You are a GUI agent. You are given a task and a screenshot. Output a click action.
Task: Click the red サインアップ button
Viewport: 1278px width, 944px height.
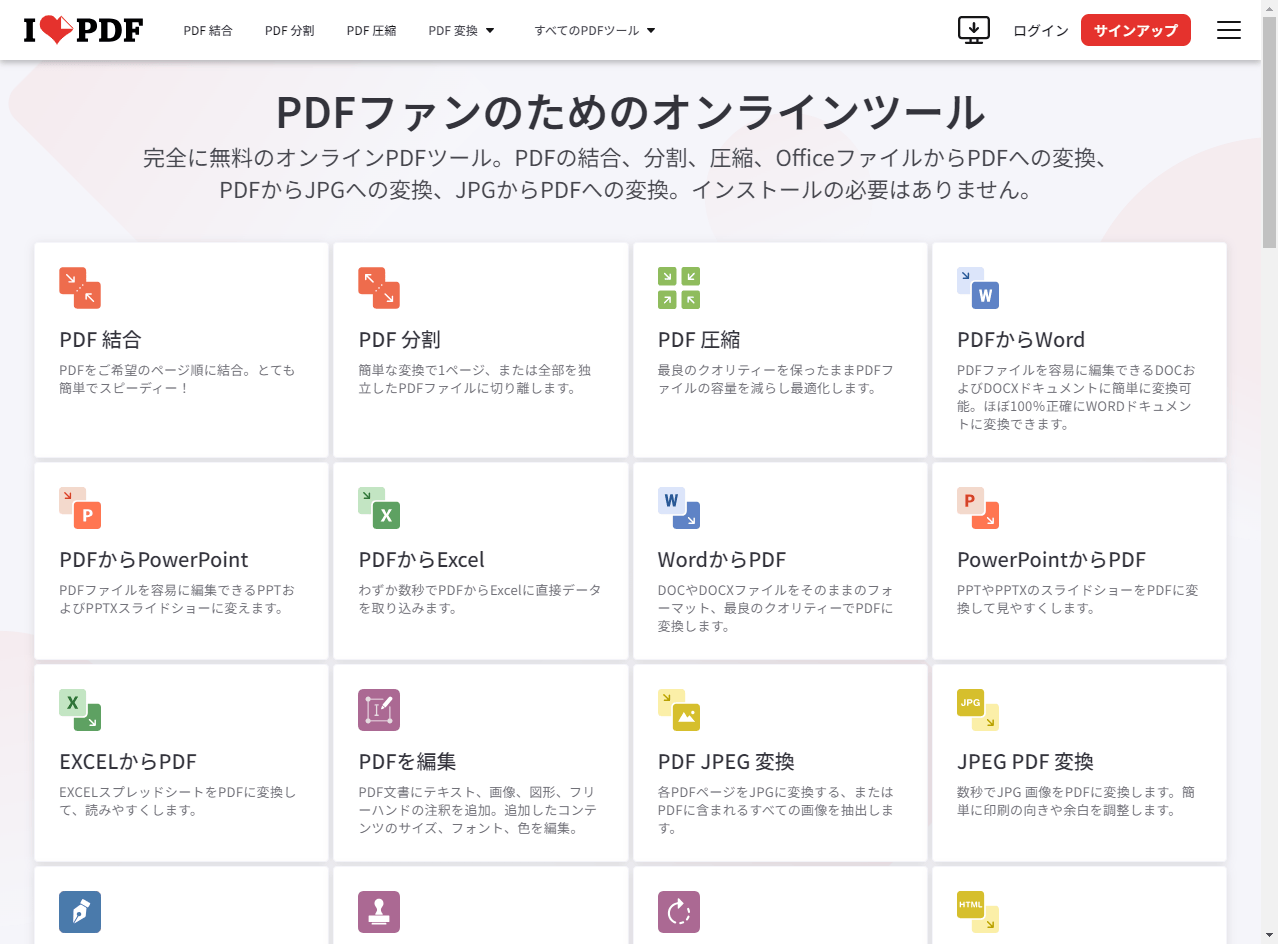pyautogui.click(x=1136, y=30)
